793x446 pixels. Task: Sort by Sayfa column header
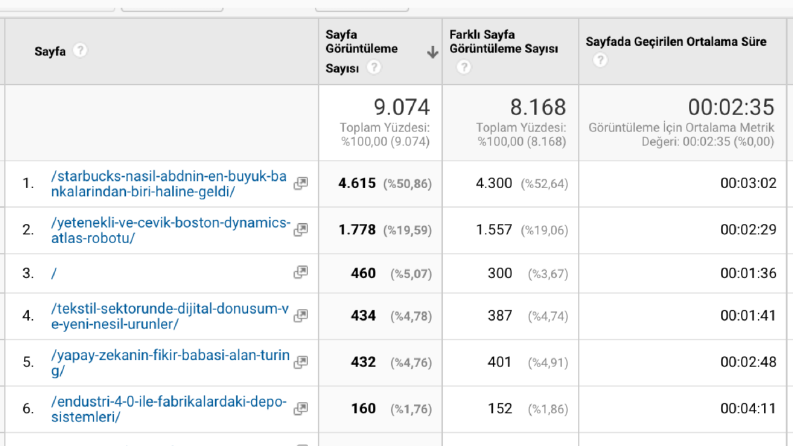[x=50, y=51]
